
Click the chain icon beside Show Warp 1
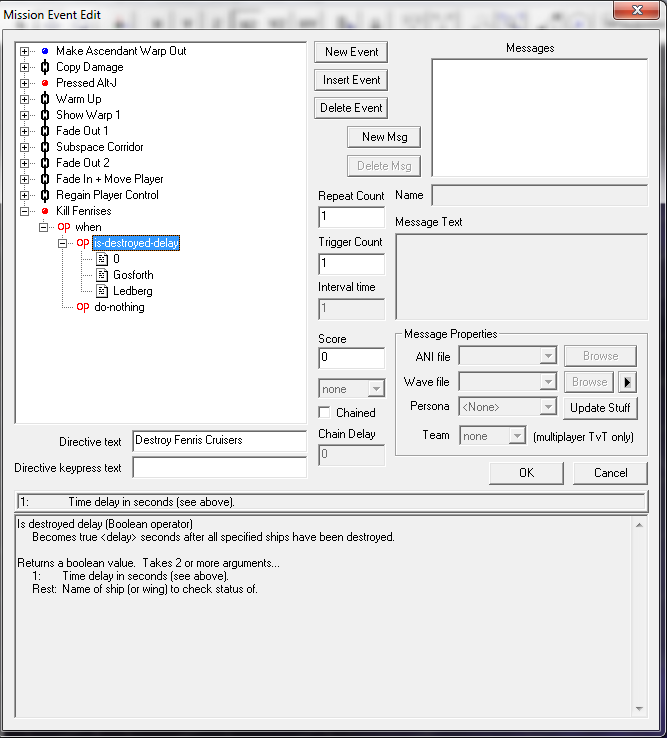pyautogui.click(x=45, y=115)
